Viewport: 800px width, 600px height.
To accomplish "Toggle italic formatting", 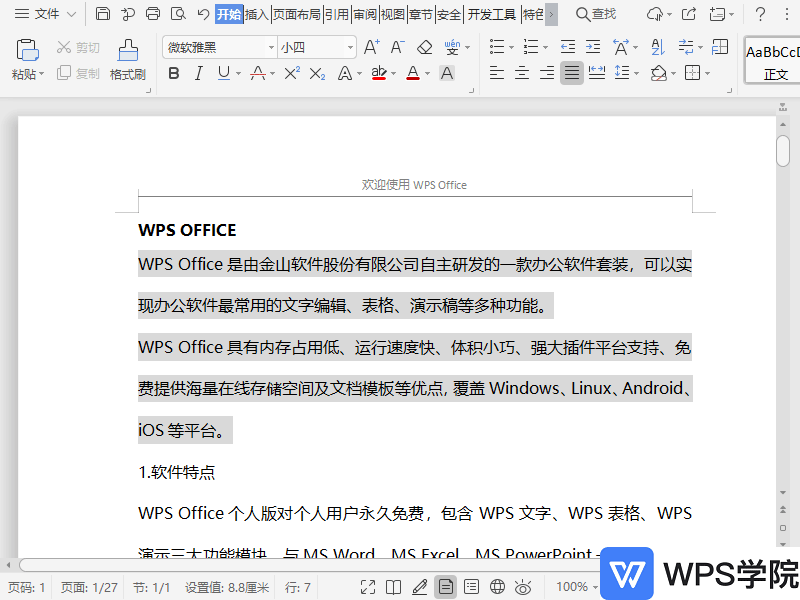I will (x=198, y=74).
